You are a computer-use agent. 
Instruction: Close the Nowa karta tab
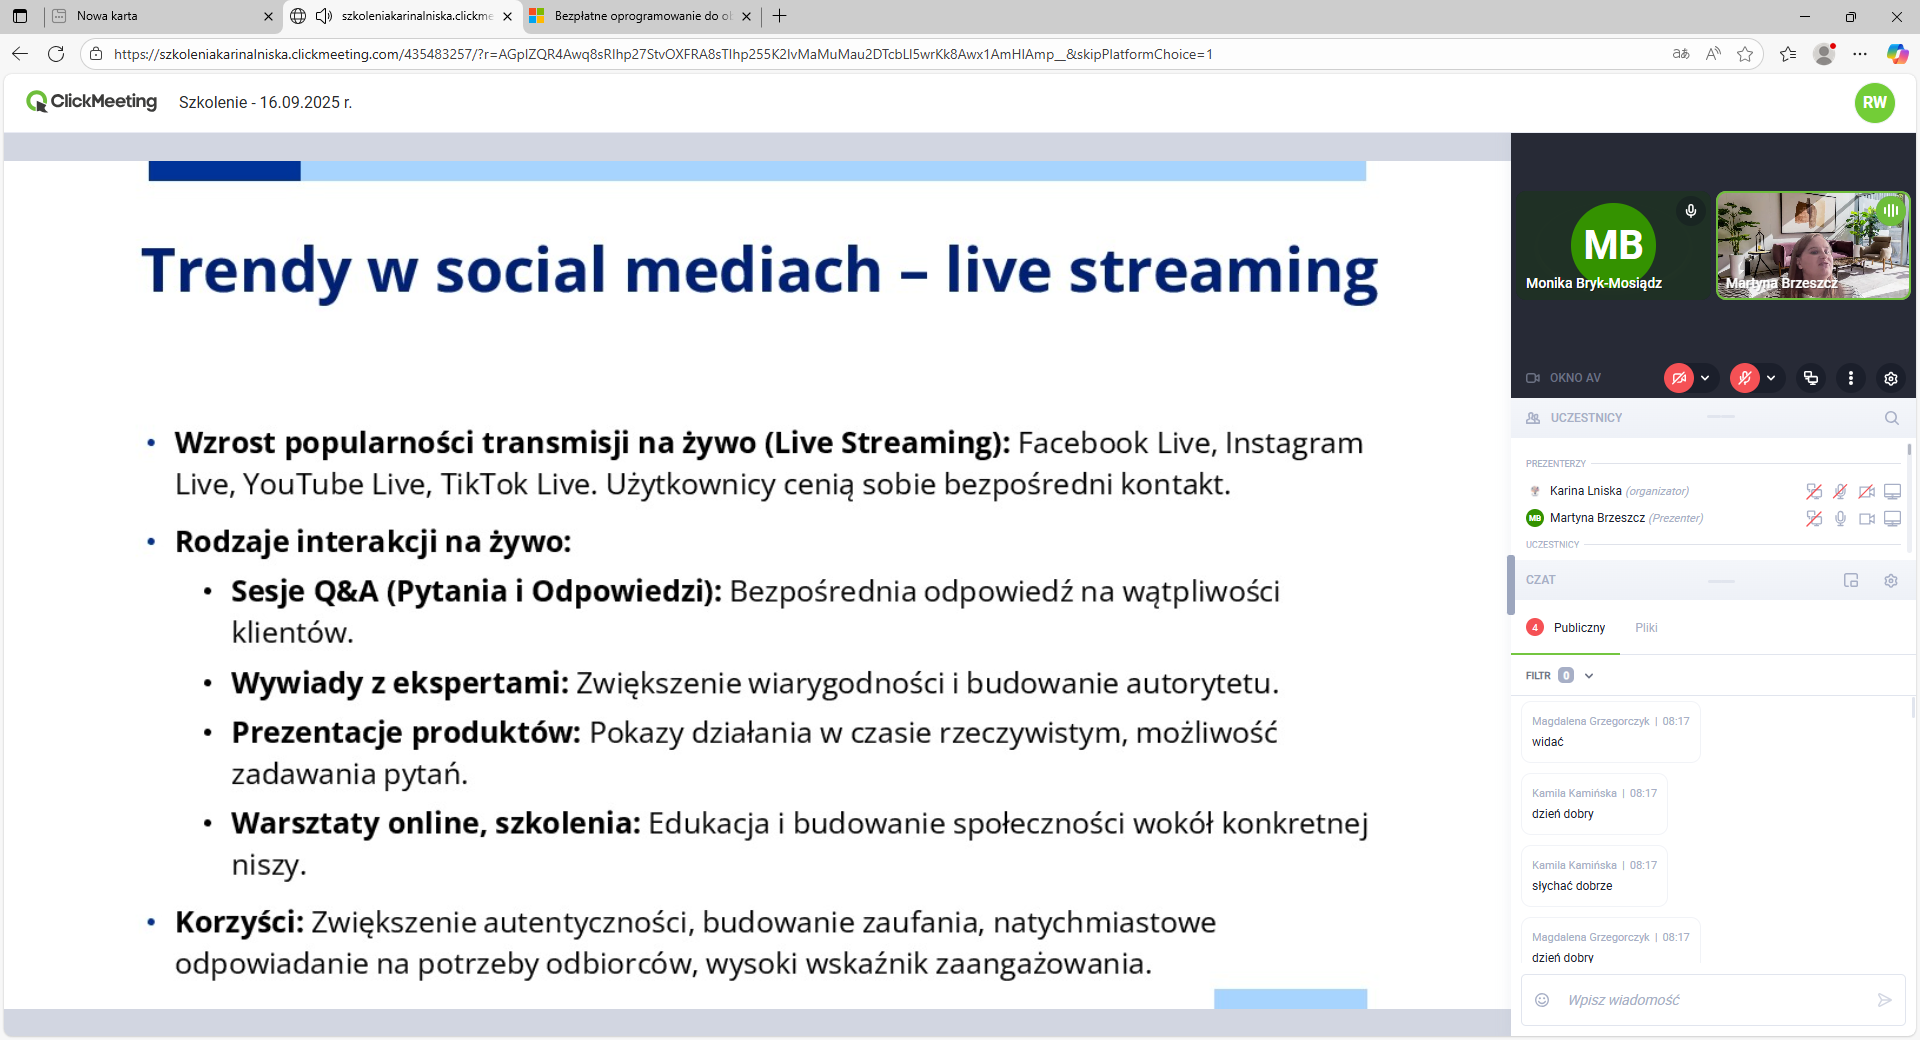(x=268, y=16)
